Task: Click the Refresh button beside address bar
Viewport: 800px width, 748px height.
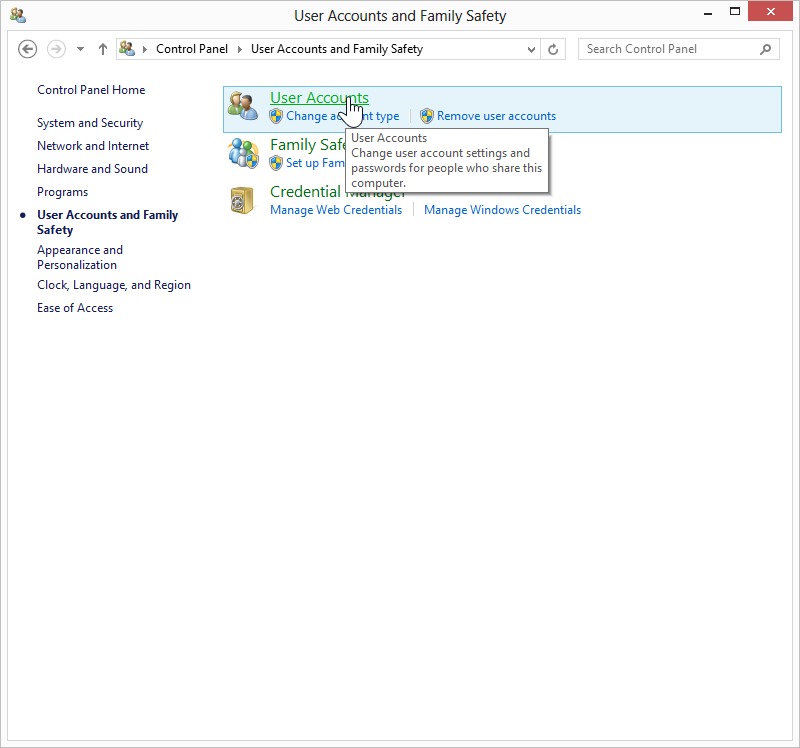Action: 554,49
